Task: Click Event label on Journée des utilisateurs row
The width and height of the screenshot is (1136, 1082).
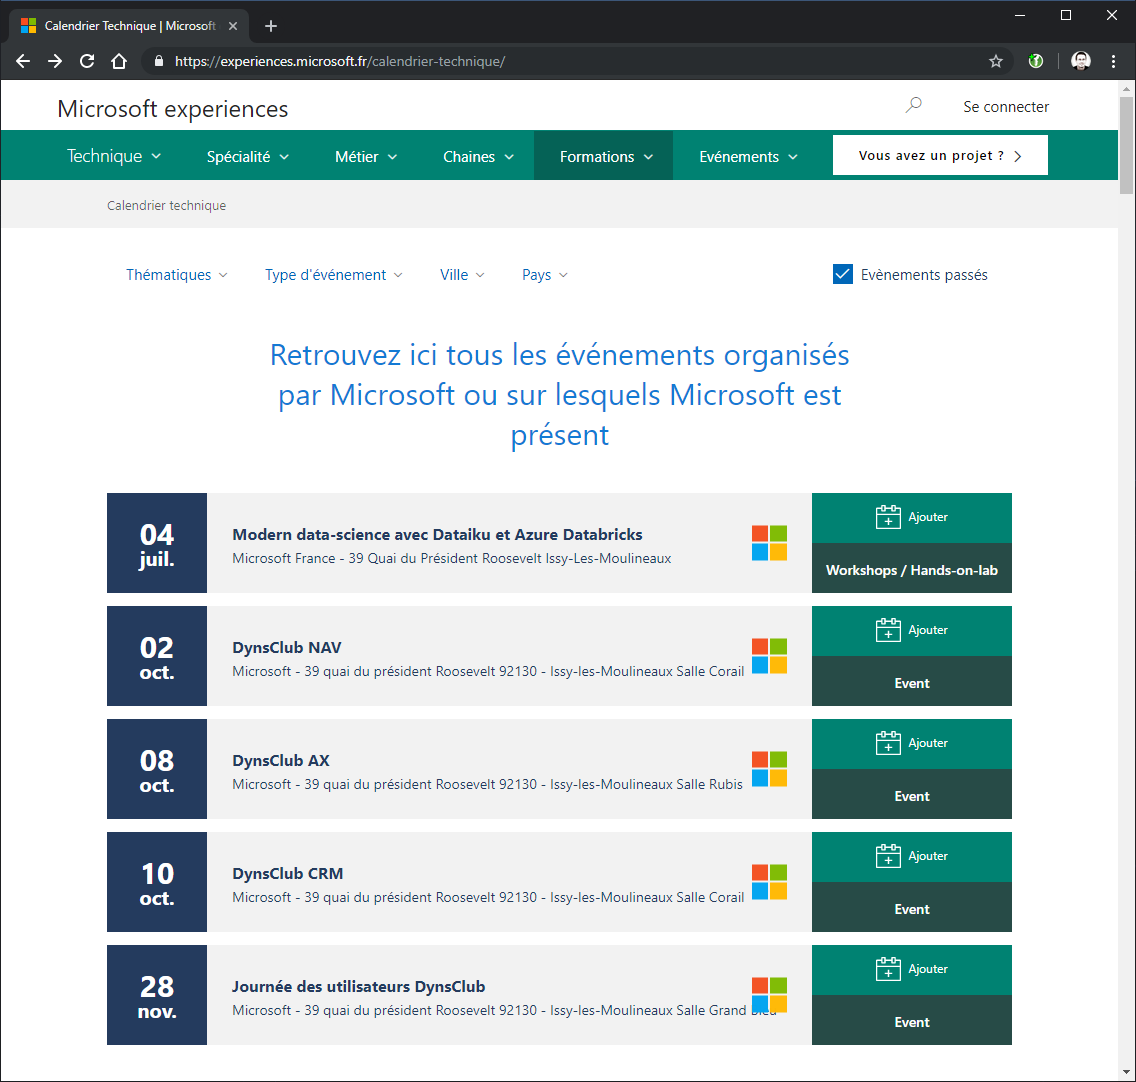Action: [911, 1023]
